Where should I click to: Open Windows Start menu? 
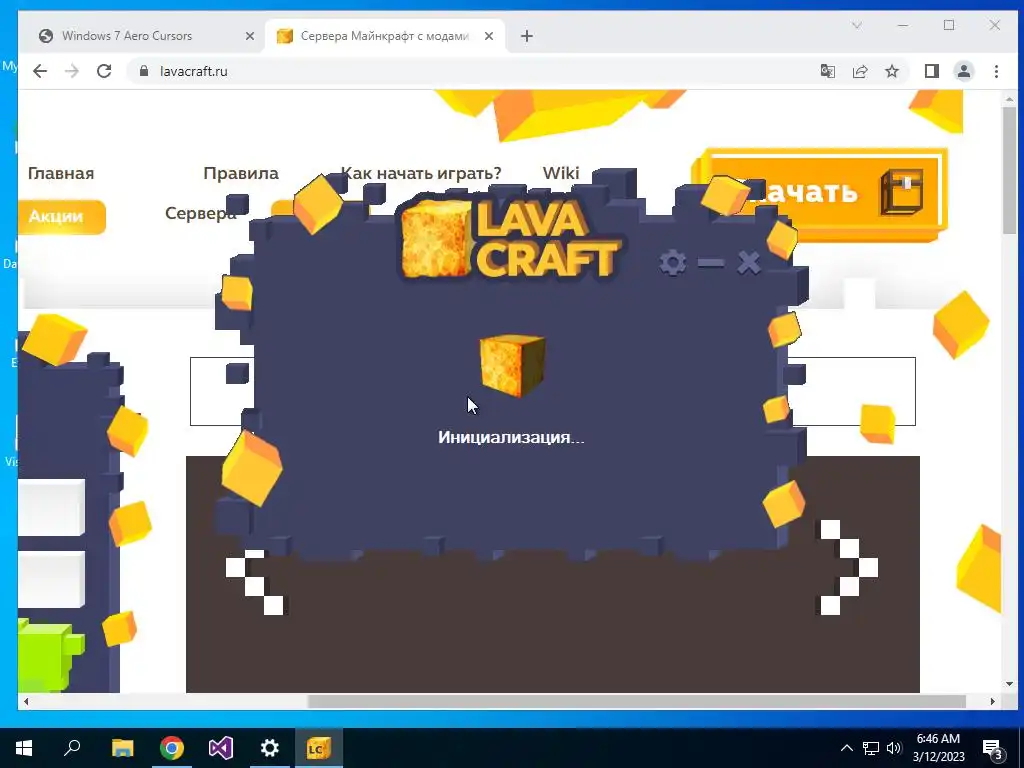pos(24,748)
